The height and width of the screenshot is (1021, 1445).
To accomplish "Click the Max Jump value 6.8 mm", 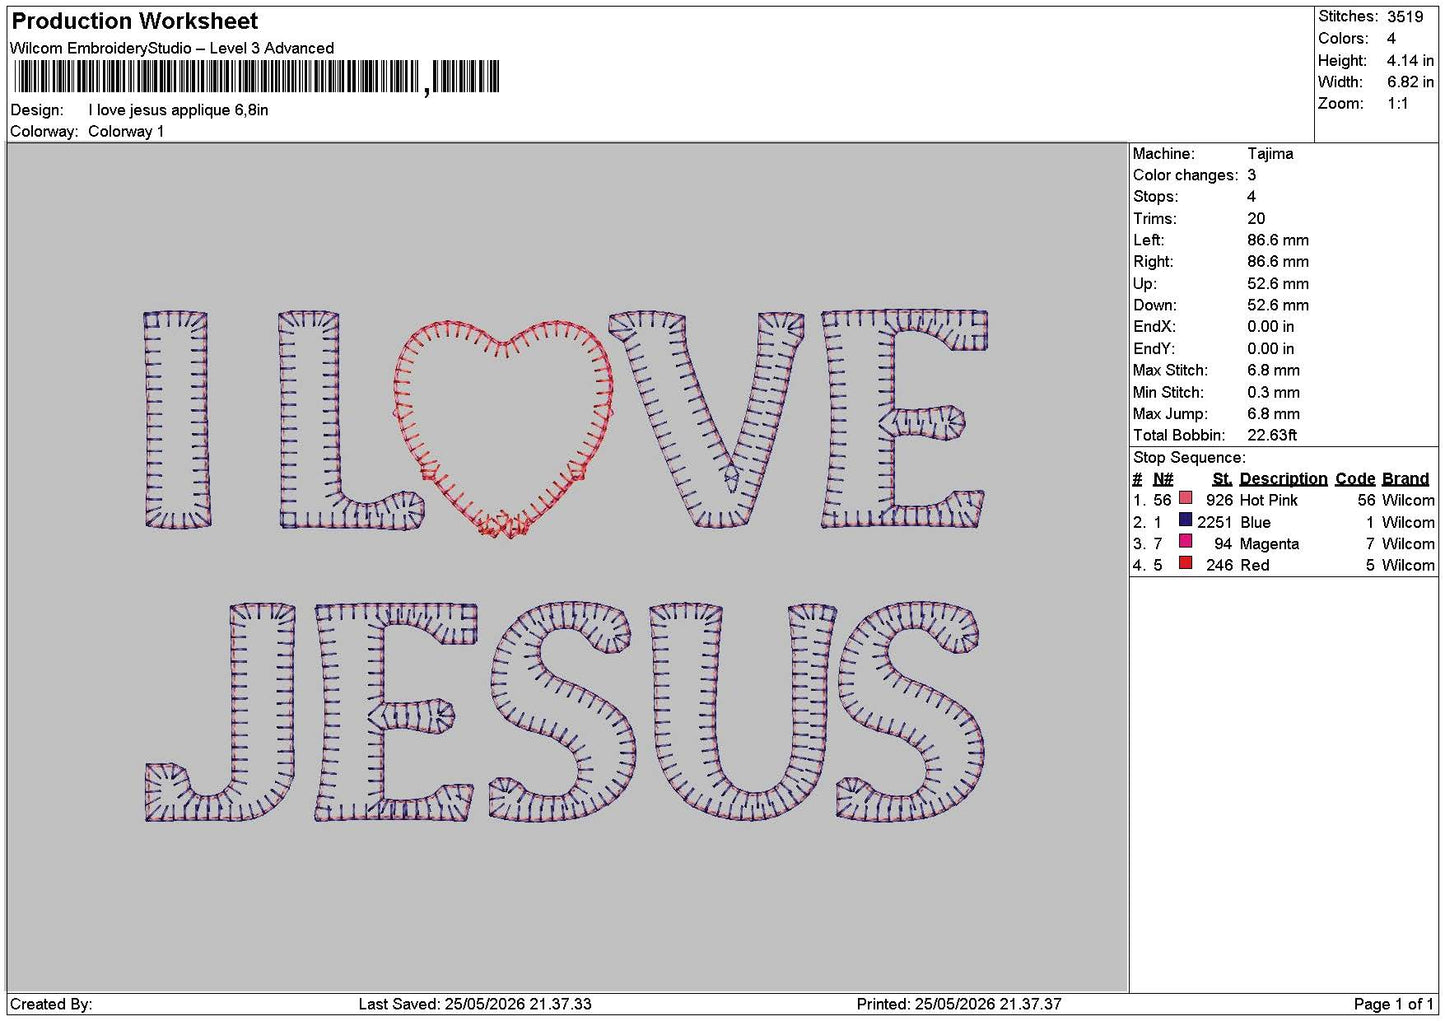I will click(1274, 414).
